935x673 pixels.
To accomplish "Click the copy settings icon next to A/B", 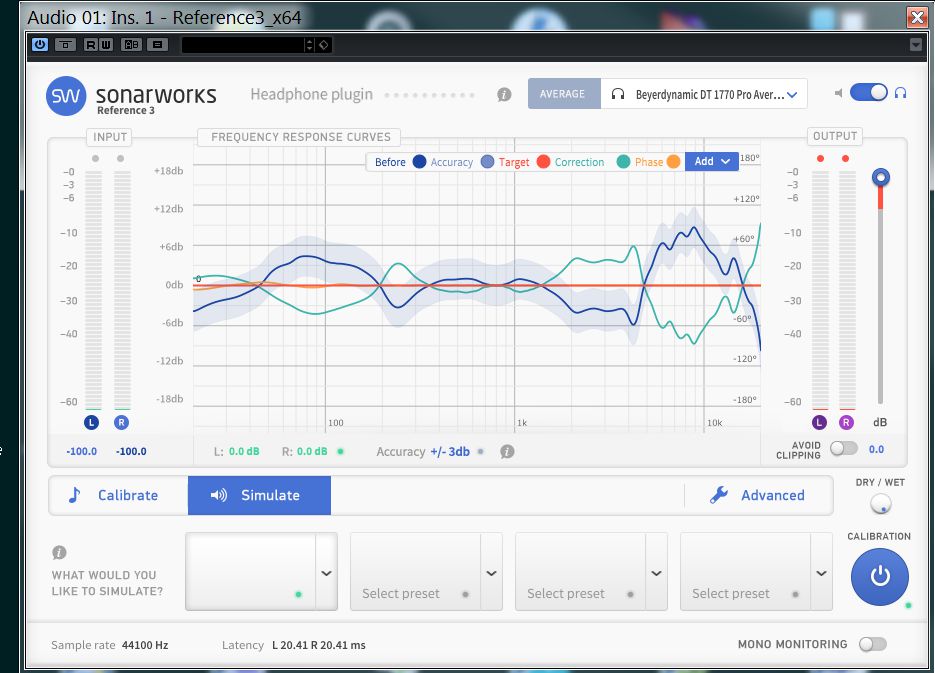I will click(157, 45).
